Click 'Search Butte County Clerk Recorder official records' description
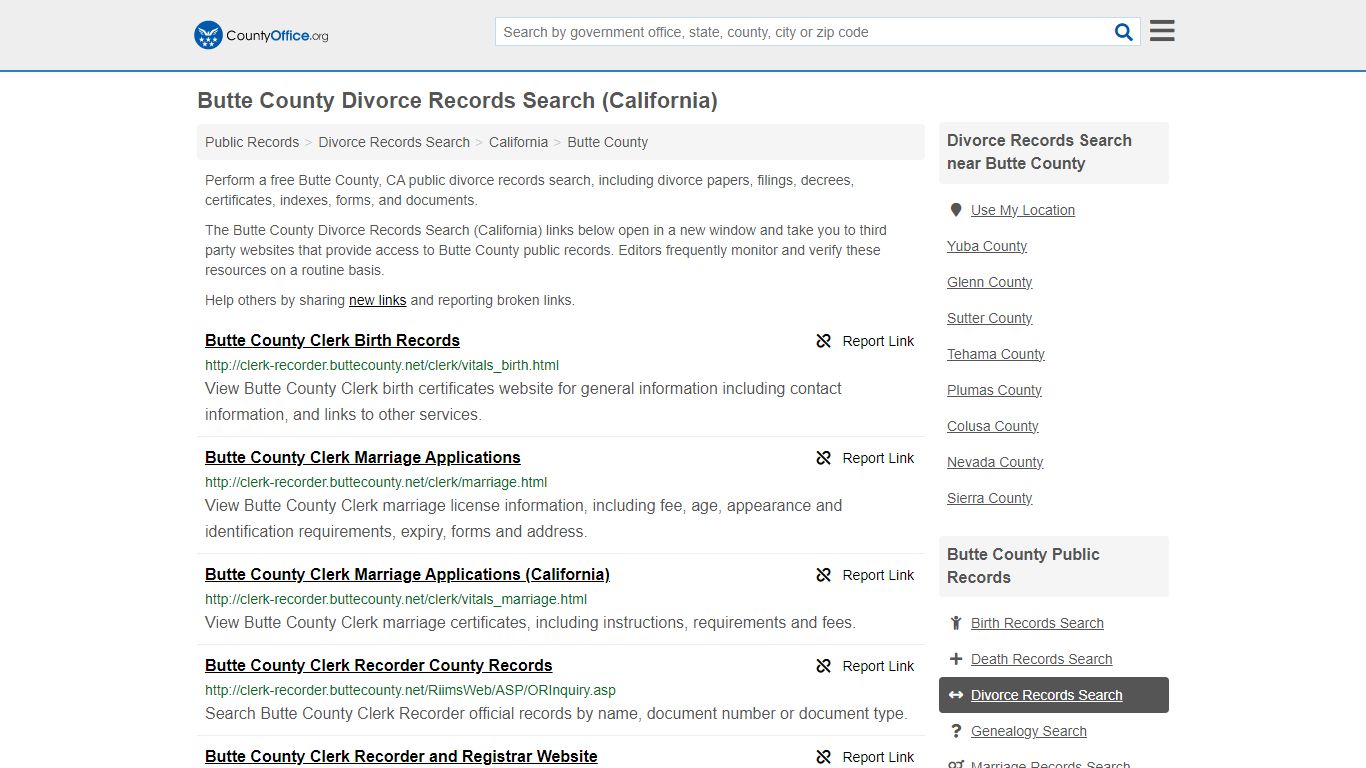 (x=556, y=713)
